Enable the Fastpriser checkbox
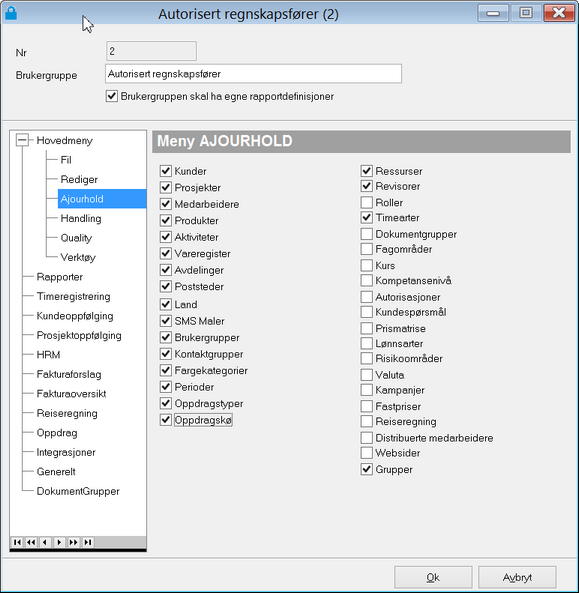This screenshot has height=593, width=579. [366, 407]
